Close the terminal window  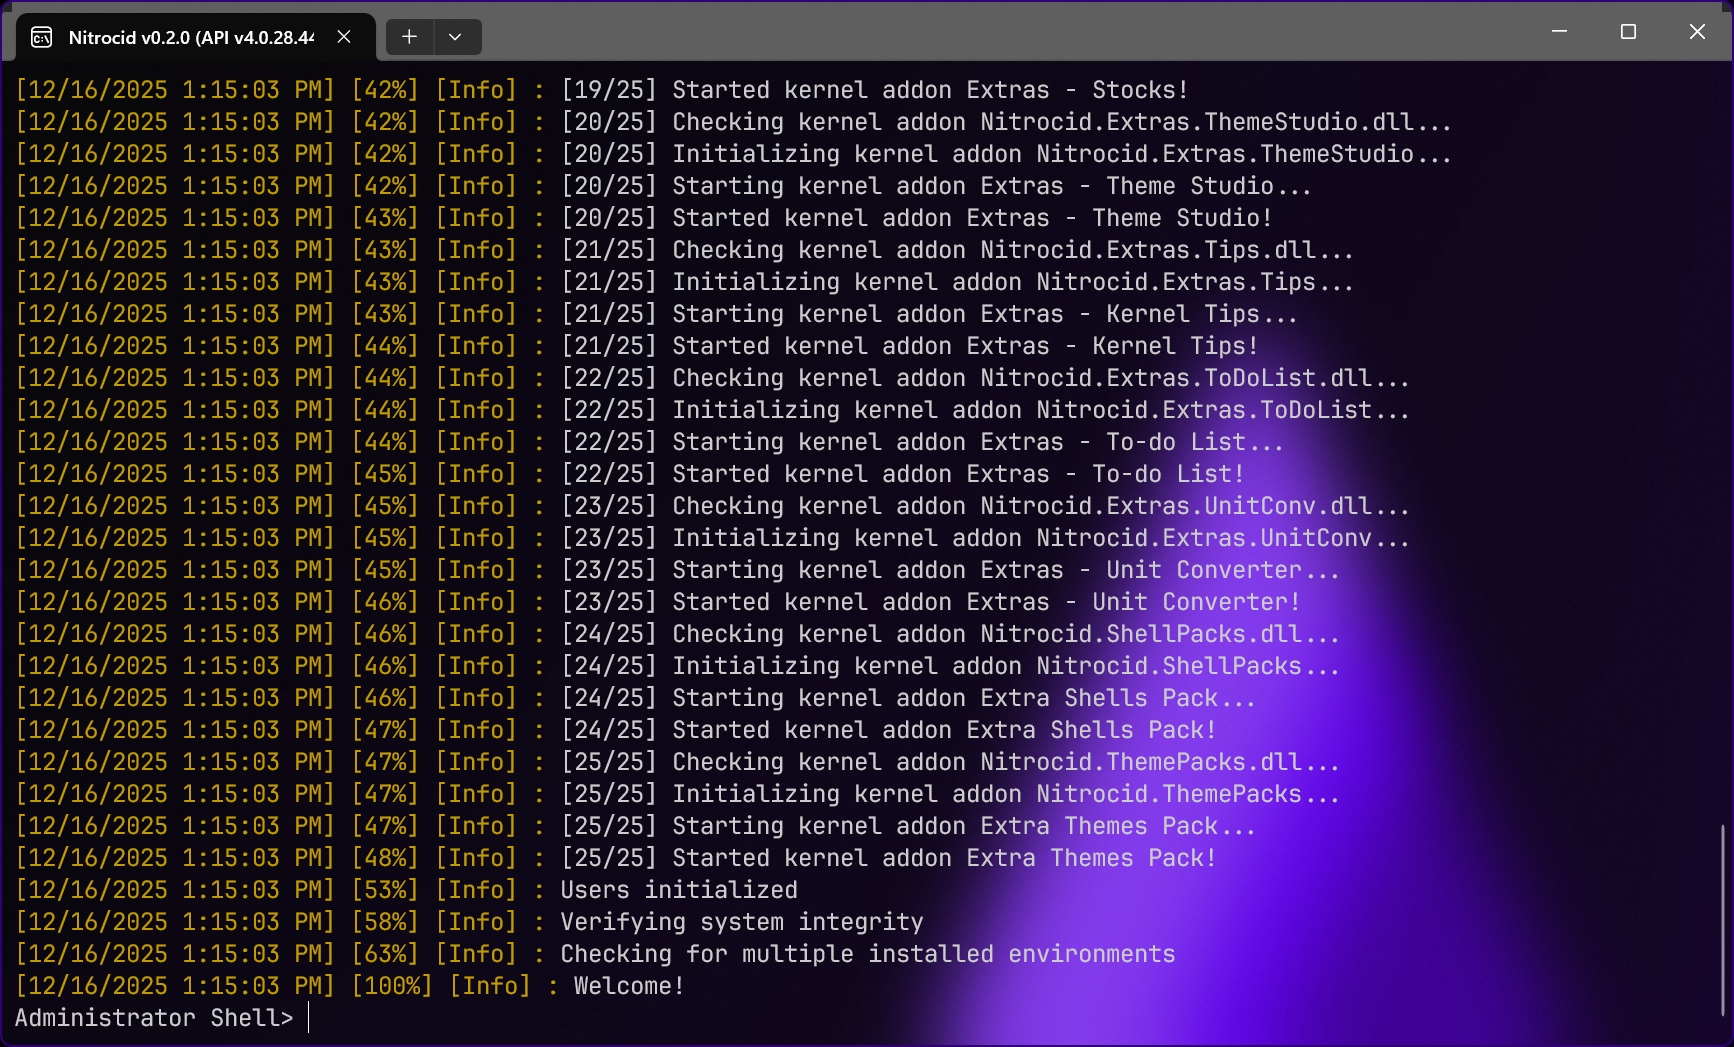pyautogui.click(x=1697, y=32)
